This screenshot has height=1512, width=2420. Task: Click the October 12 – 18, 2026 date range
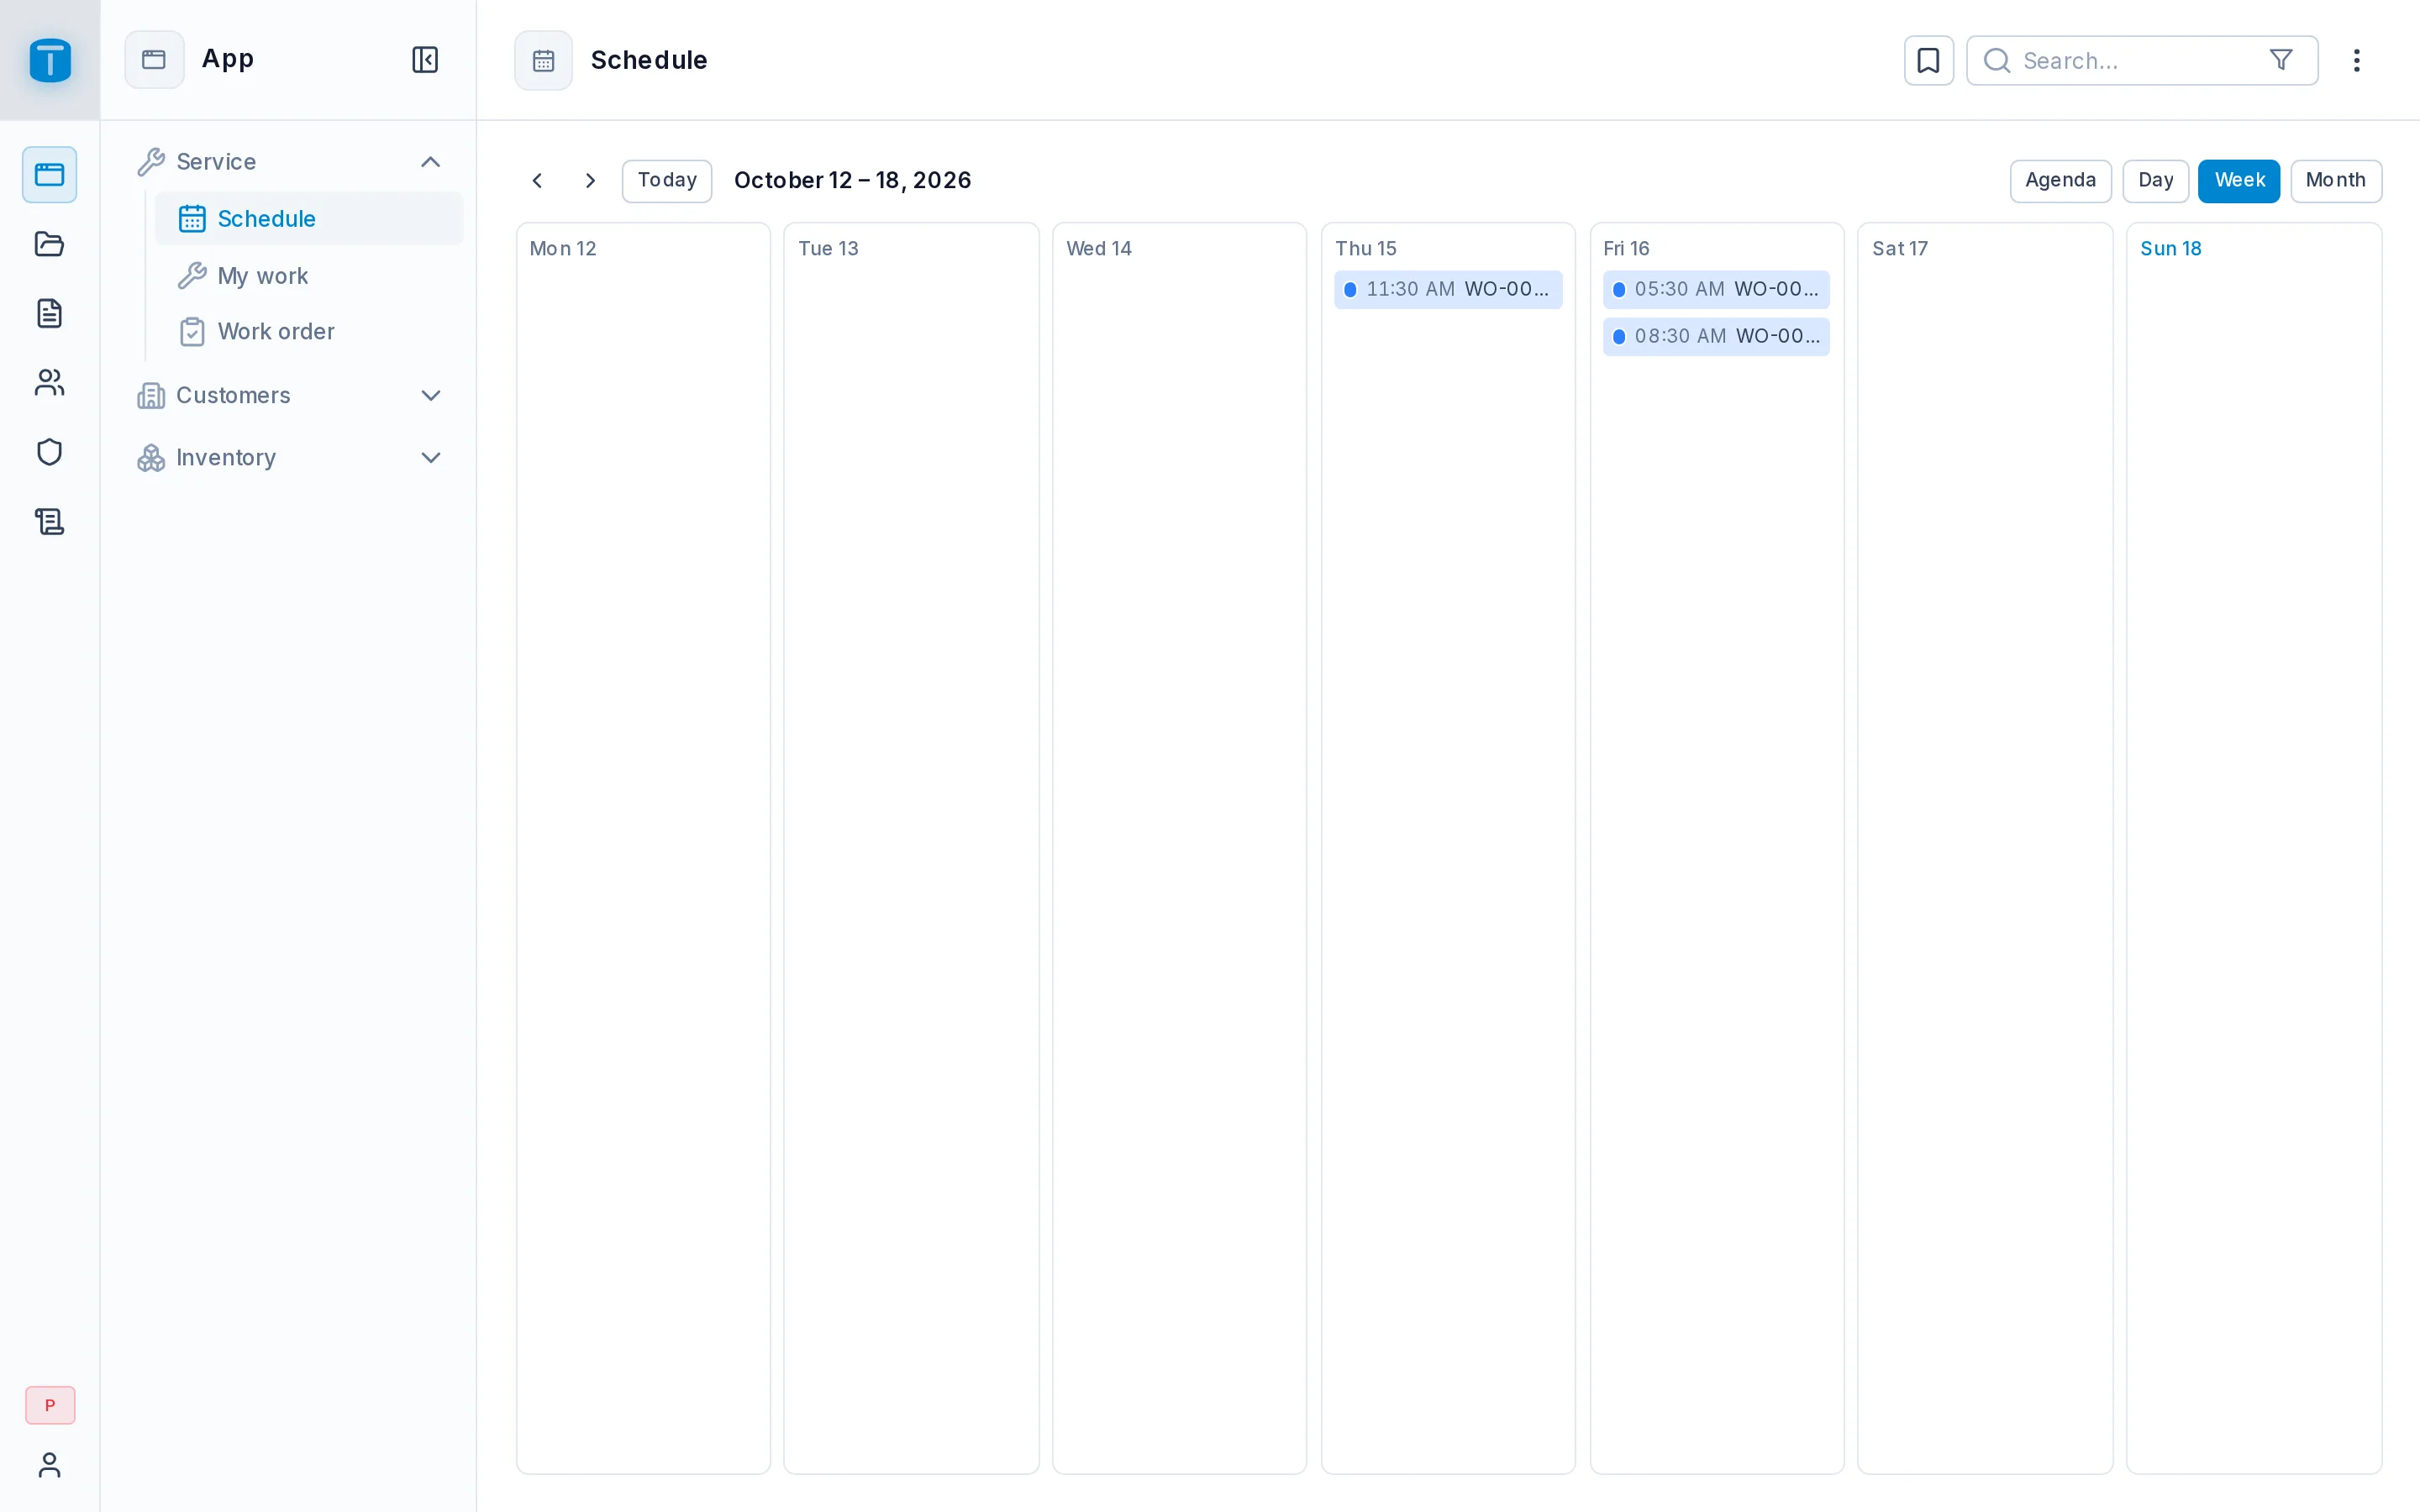[853, 181]
